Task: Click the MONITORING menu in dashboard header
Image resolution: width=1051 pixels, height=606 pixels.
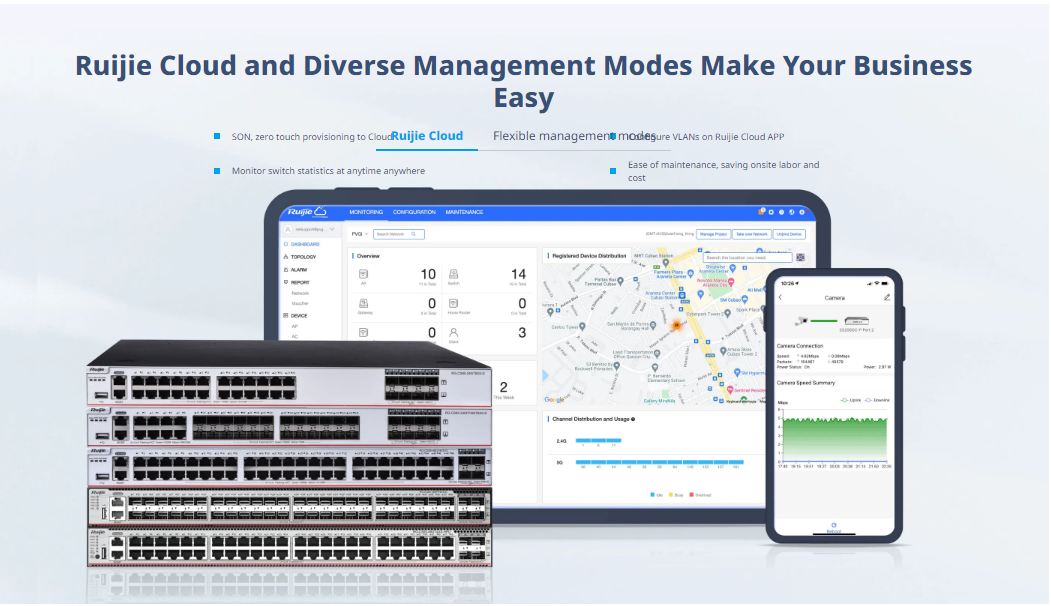Action: point(366,212)
